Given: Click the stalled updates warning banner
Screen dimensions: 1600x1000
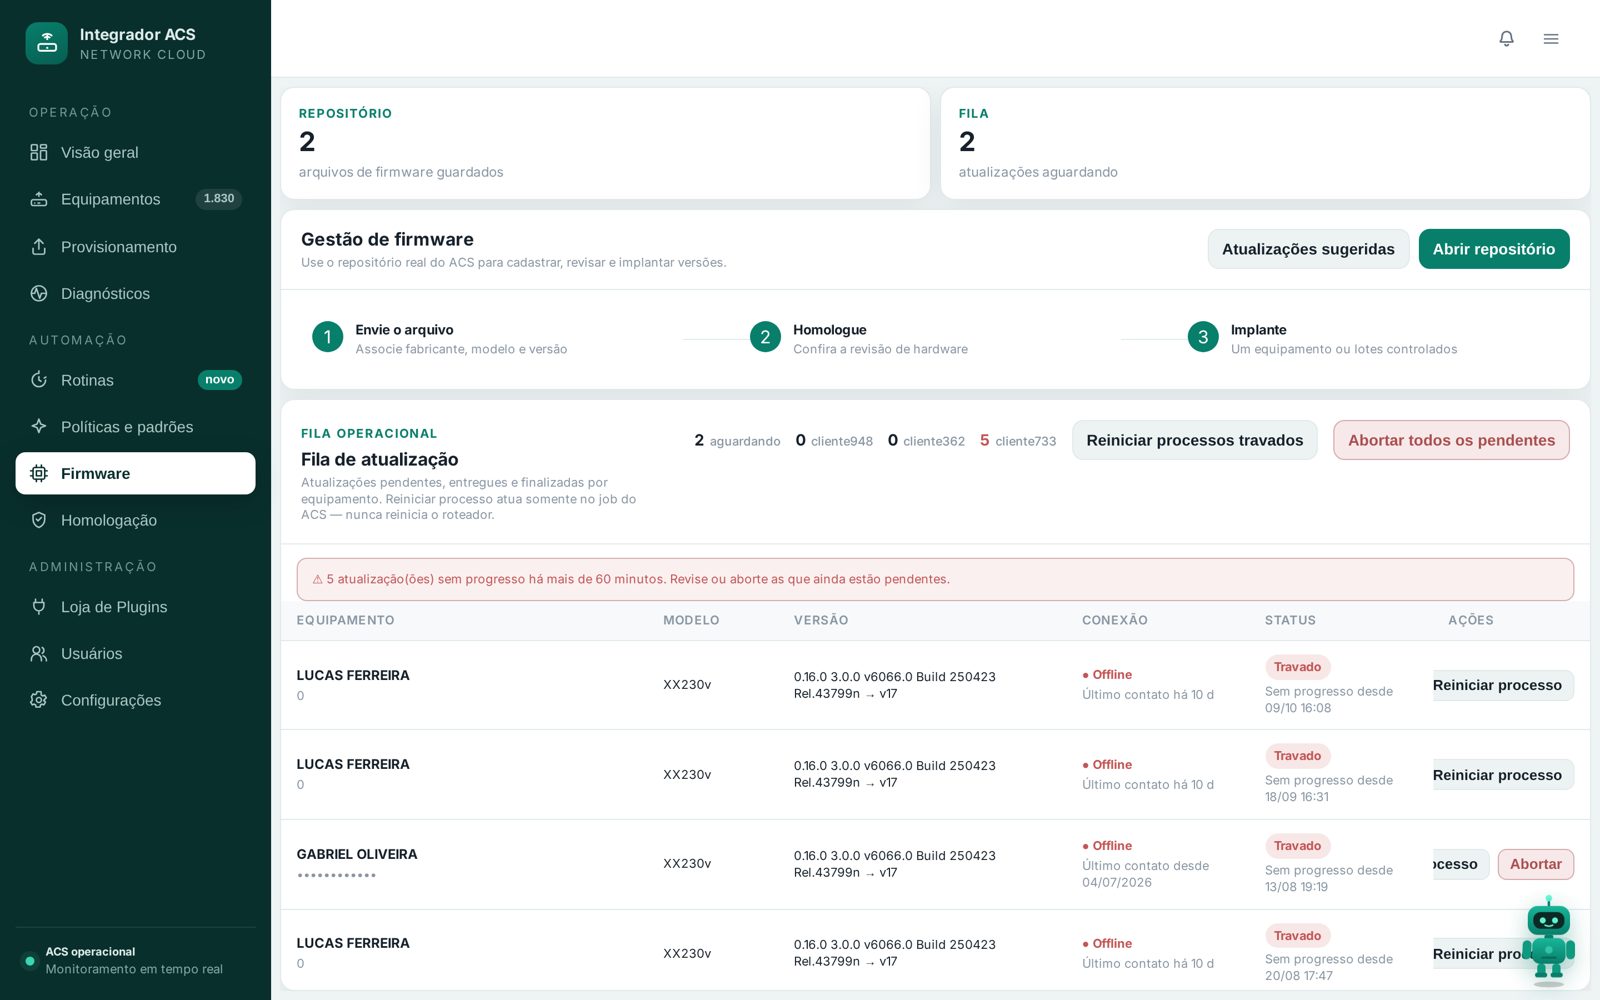Looking at the screenshot, I should [x=935, y=579].
